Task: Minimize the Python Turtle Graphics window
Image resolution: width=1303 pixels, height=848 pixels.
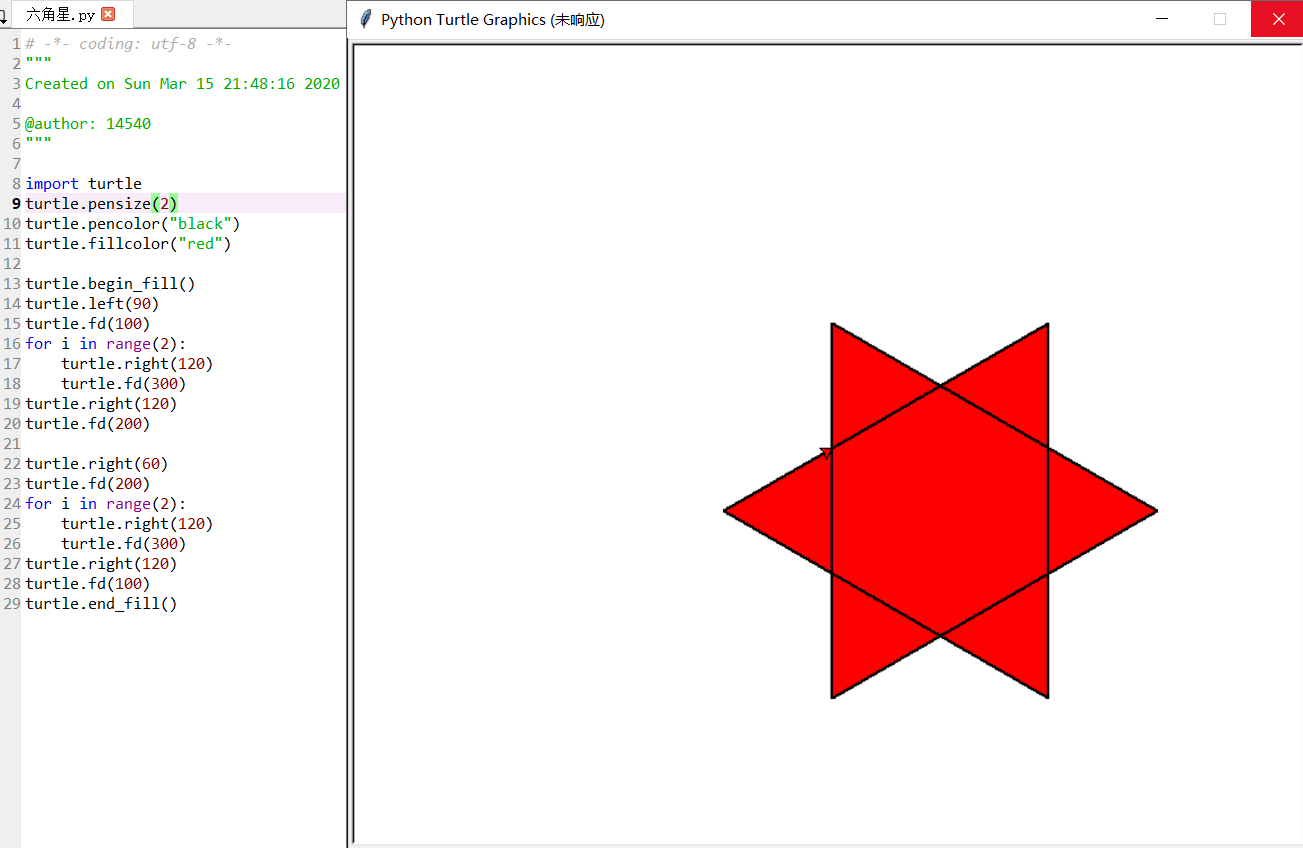Action: pyautogui.click(x=1162, y=19)
